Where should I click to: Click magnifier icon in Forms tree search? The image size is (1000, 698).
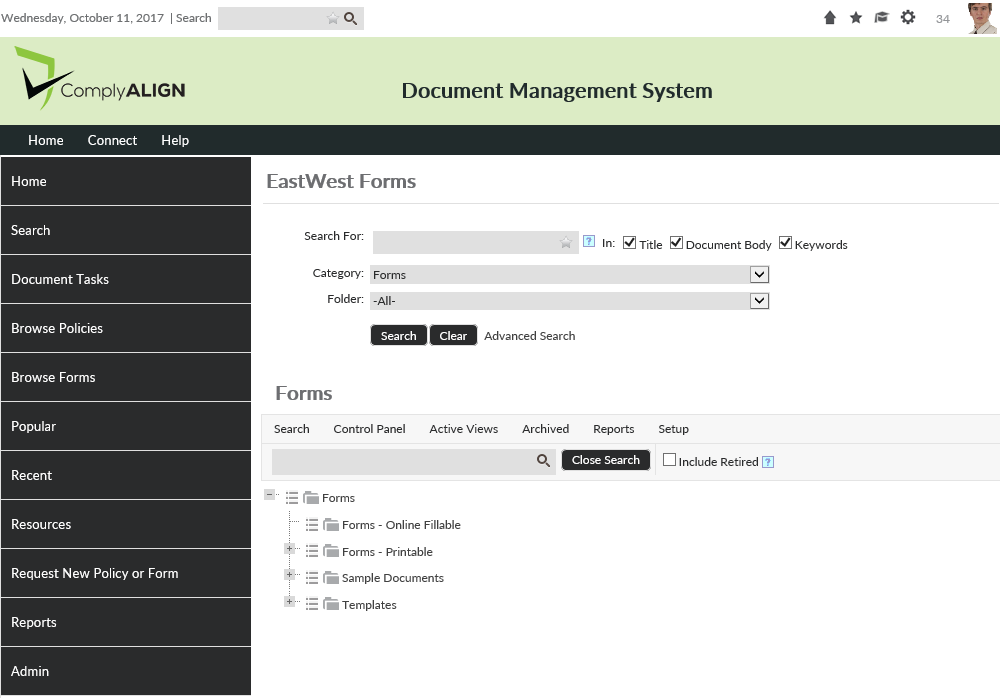[544, 460]
